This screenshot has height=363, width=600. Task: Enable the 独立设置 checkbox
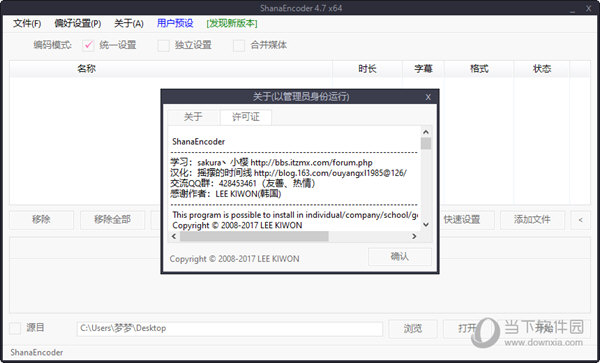point(163,45)
